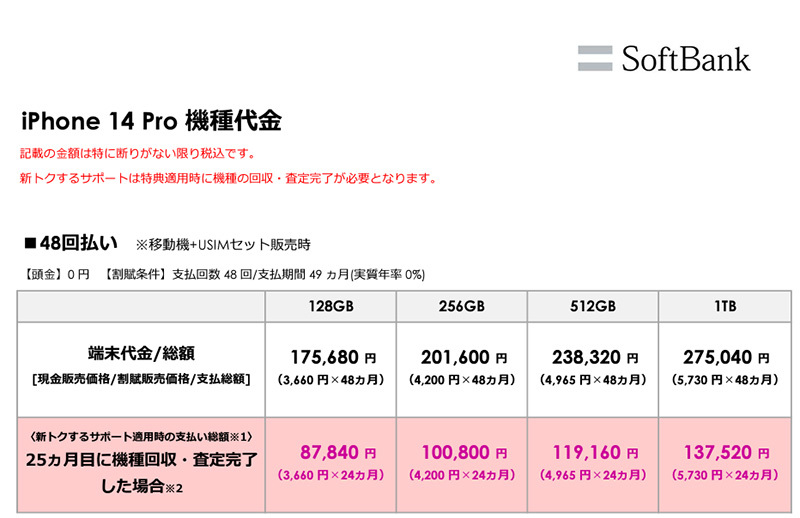
Task: Select the 512GB column header
Action: (x=594, y=307)
